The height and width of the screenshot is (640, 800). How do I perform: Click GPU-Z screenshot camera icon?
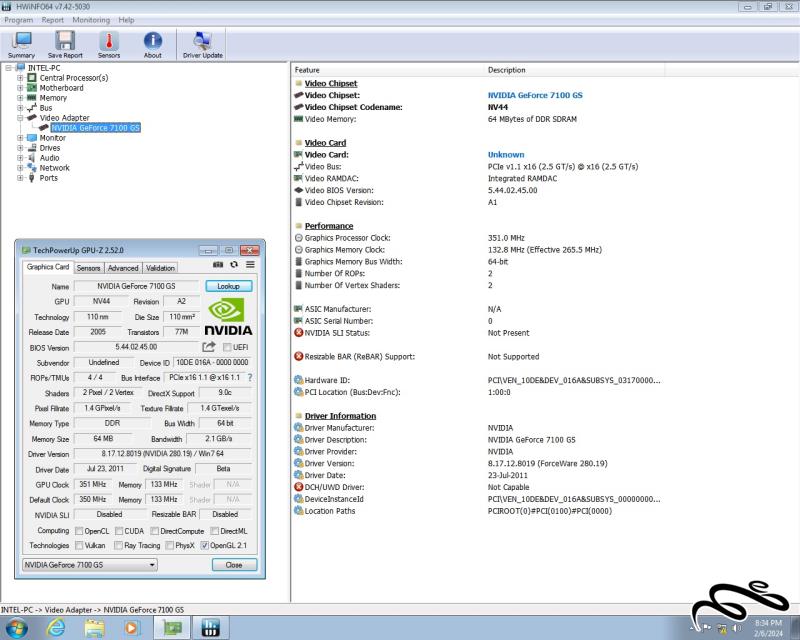[218, 264]
